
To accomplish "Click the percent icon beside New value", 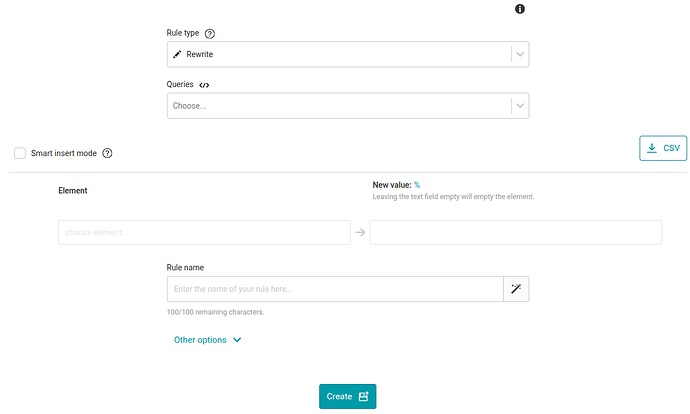I will [417, 185].
